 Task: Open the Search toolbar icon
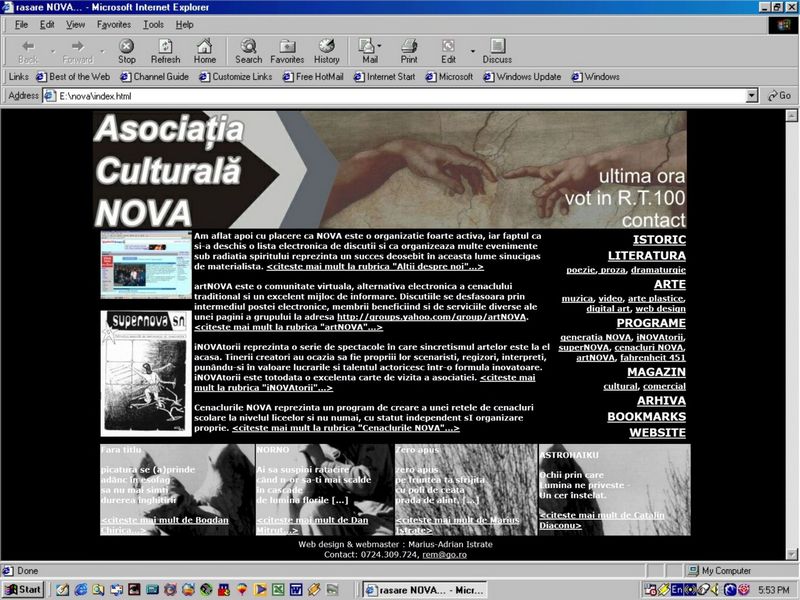(248, 51)
